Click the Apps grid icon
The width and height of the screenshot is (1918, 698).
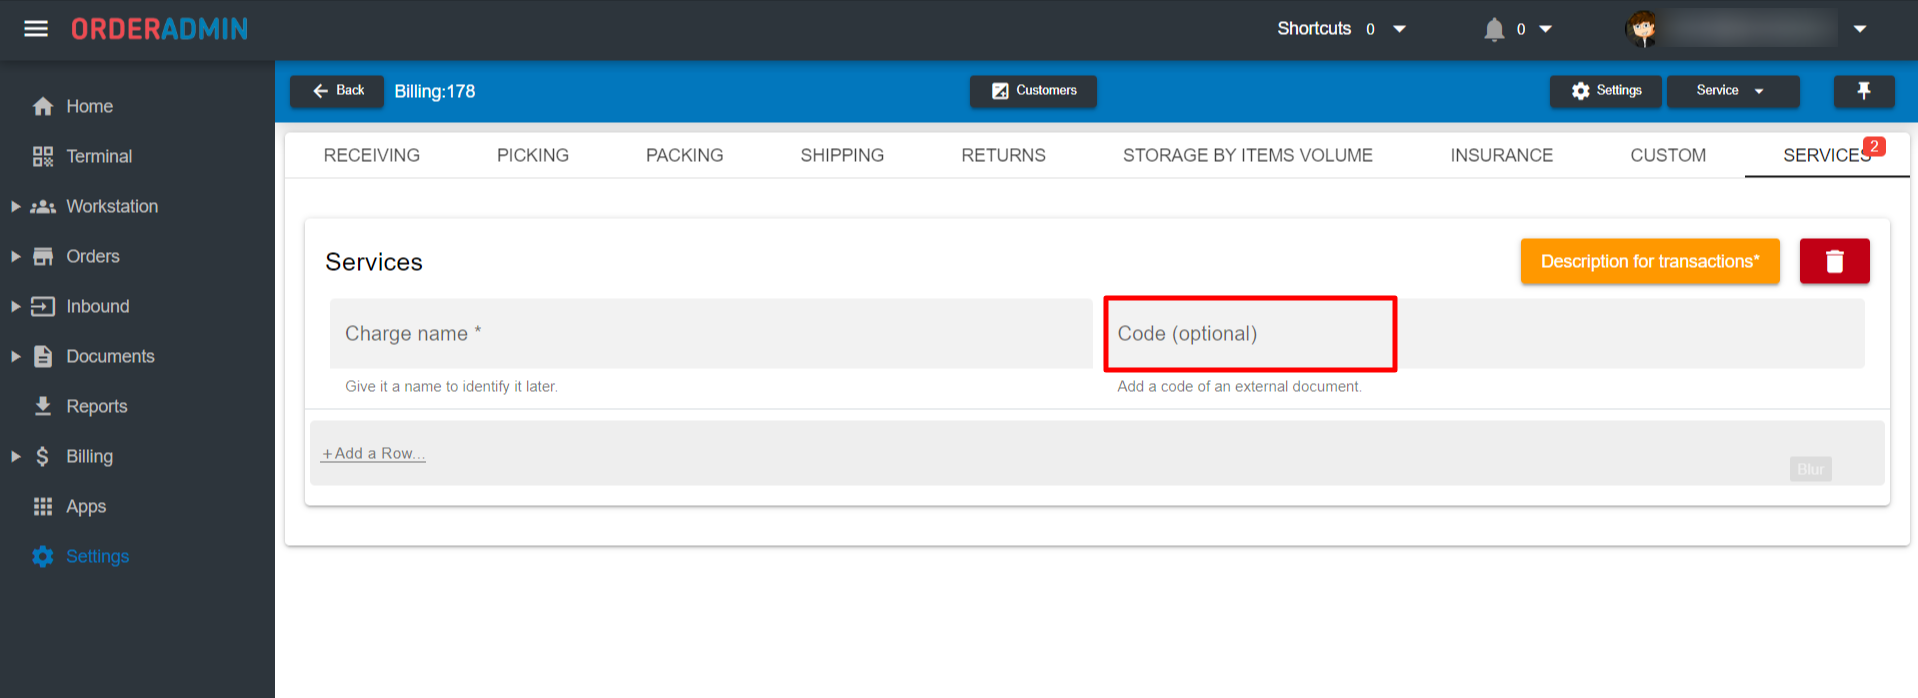[x=43, y=506]
